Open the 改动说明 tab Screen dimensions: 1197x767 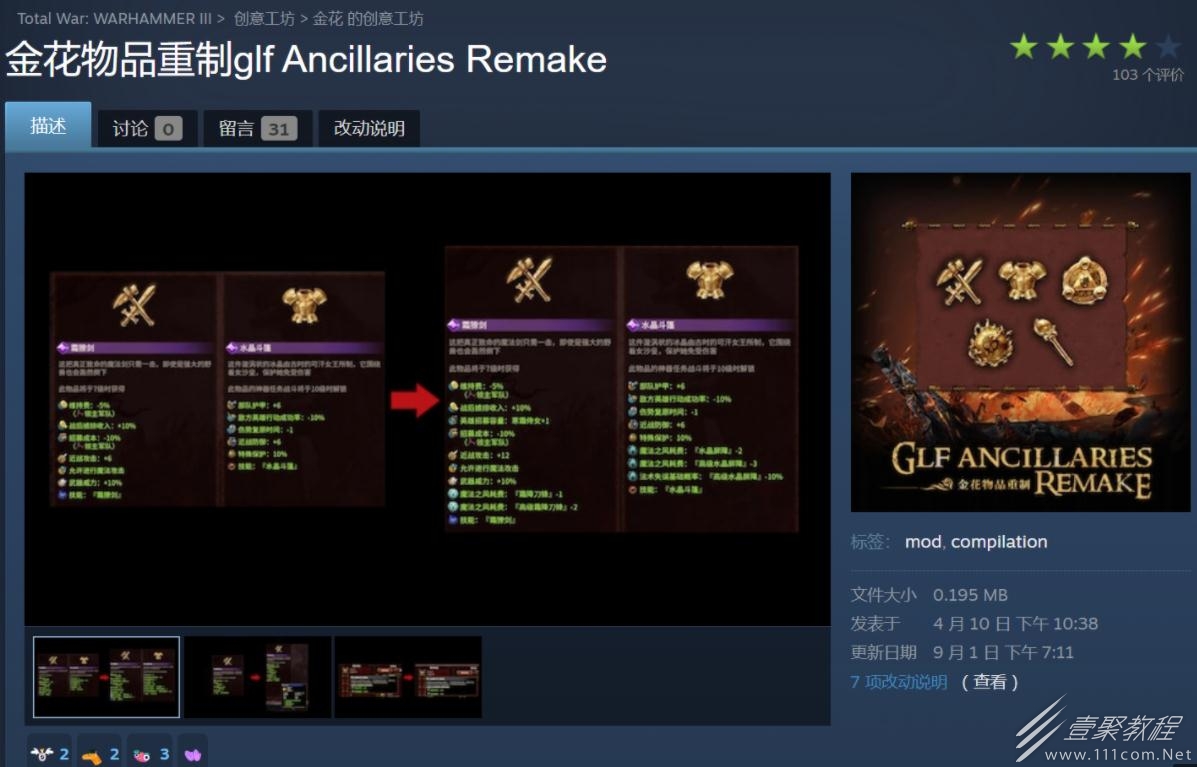(x=369, y=128)
